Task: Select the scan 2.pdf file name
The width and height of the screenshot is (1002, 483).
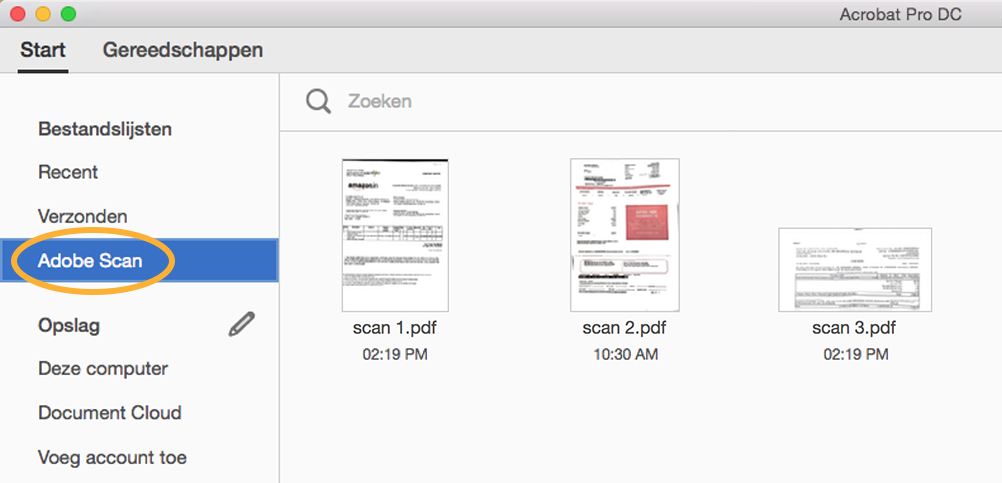Action: click(624, 328)
